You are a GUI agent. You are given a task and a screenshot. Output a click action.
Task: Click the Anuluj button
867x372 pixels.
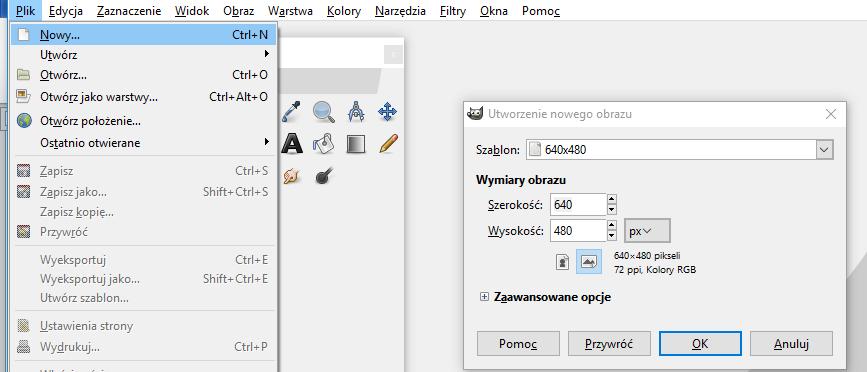pos(791,344)
